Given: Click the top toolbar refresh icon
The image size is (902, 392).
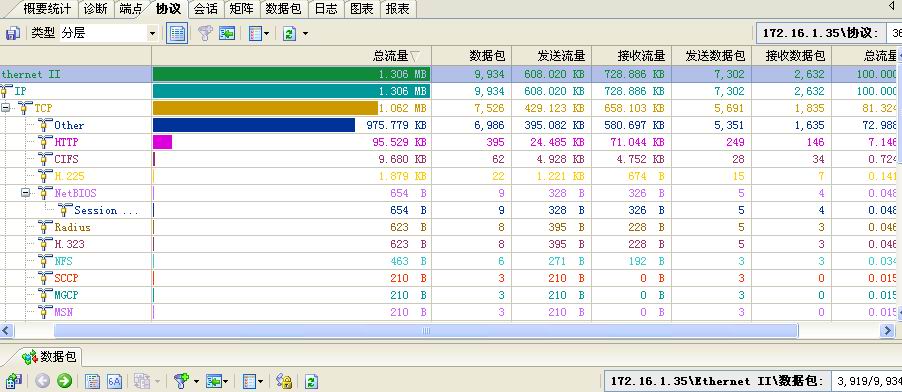Looking at the screenshot, I should click(289, 33).
